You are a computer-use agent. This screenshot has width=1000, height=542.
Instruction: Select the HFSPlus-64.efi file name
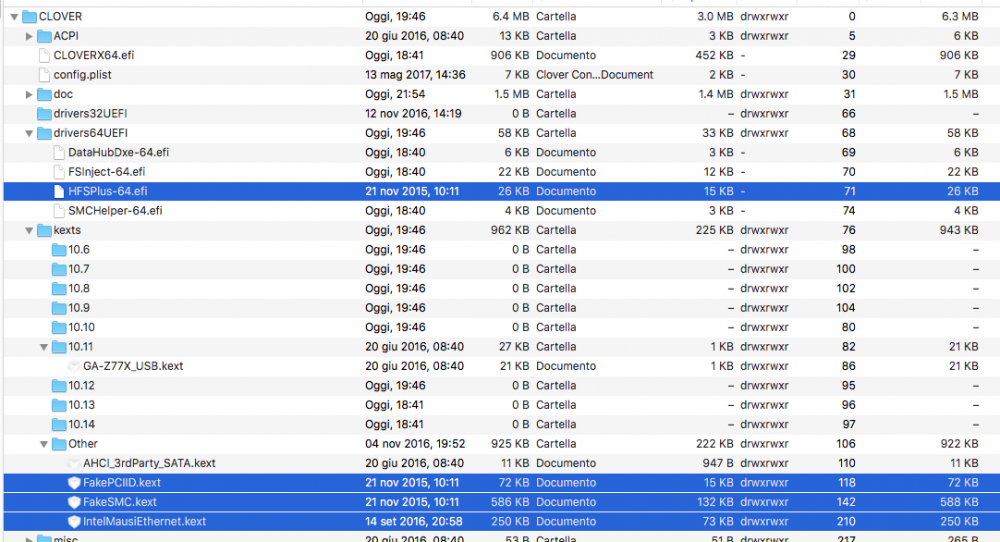(x=108, y=191)
